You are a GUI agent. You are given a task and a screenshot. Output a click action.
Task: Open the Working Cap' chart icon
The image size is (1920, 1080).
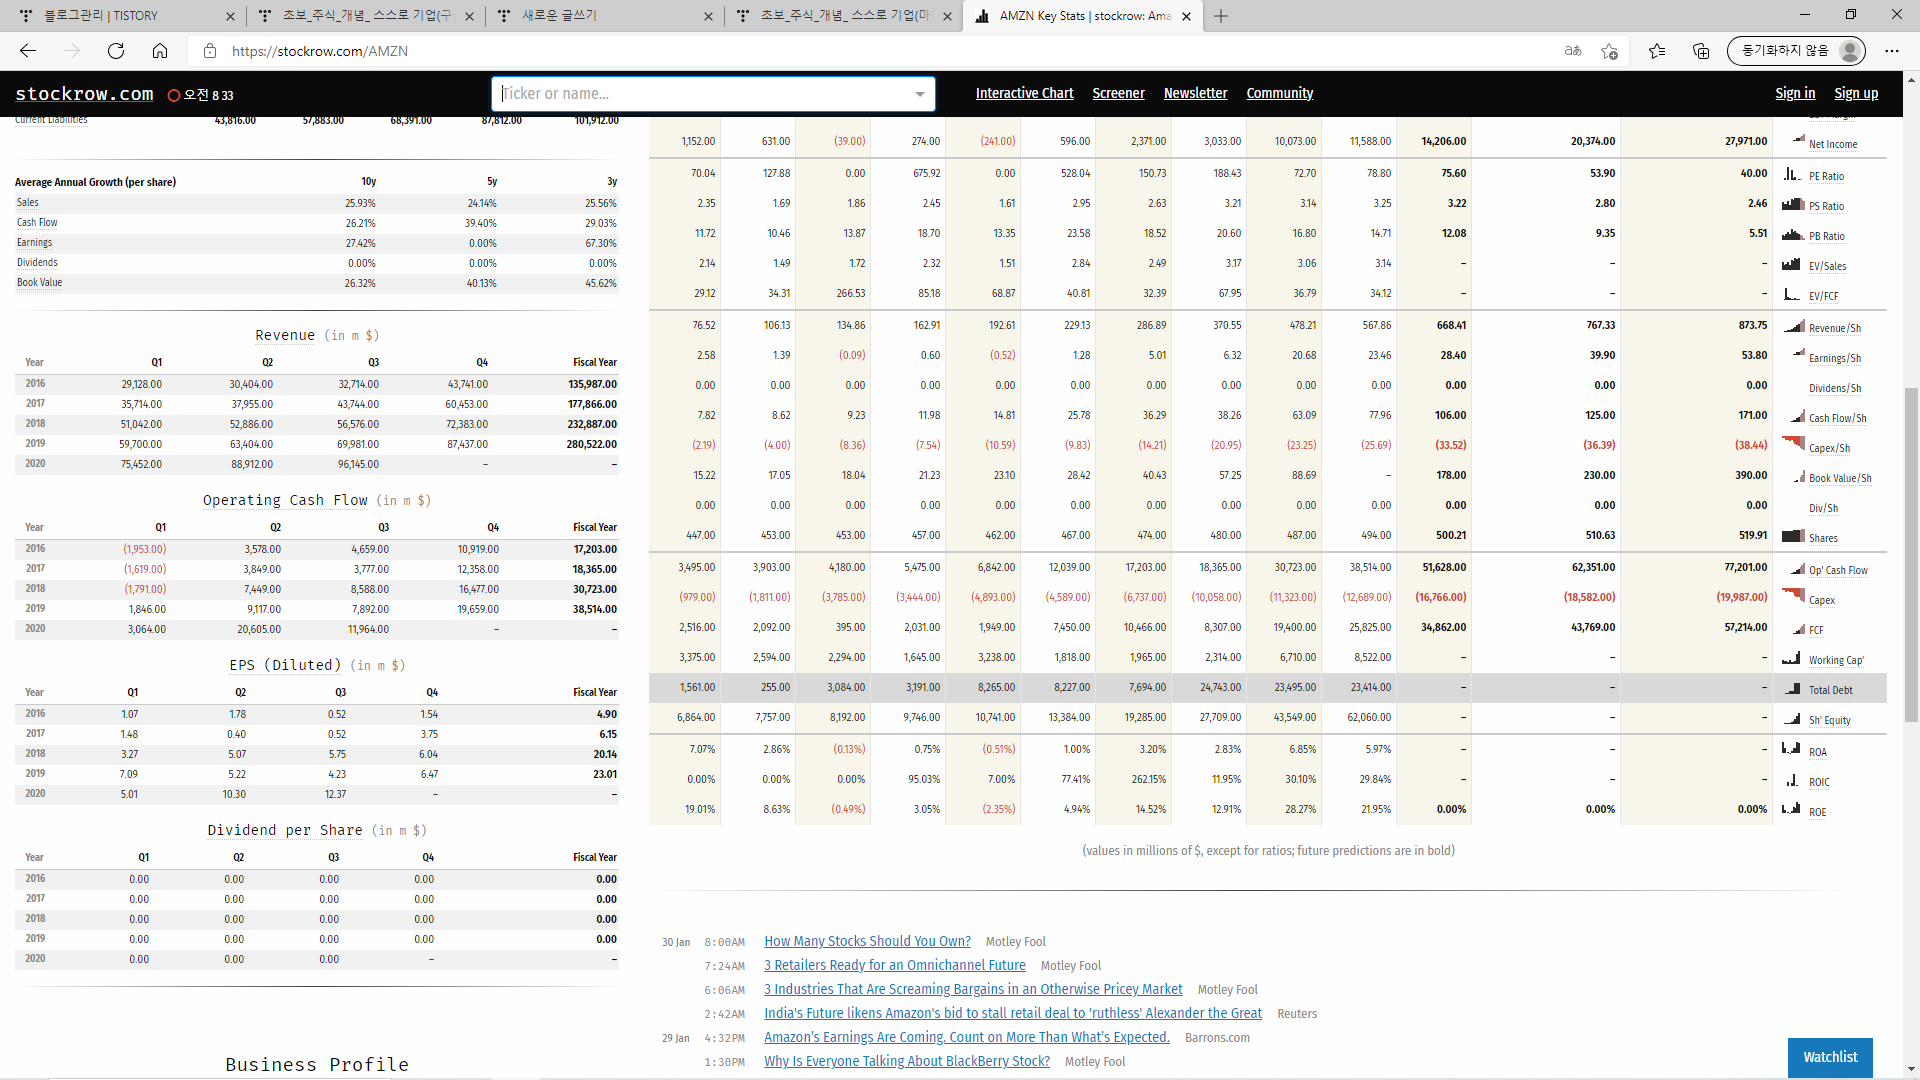pos(1792,658)
